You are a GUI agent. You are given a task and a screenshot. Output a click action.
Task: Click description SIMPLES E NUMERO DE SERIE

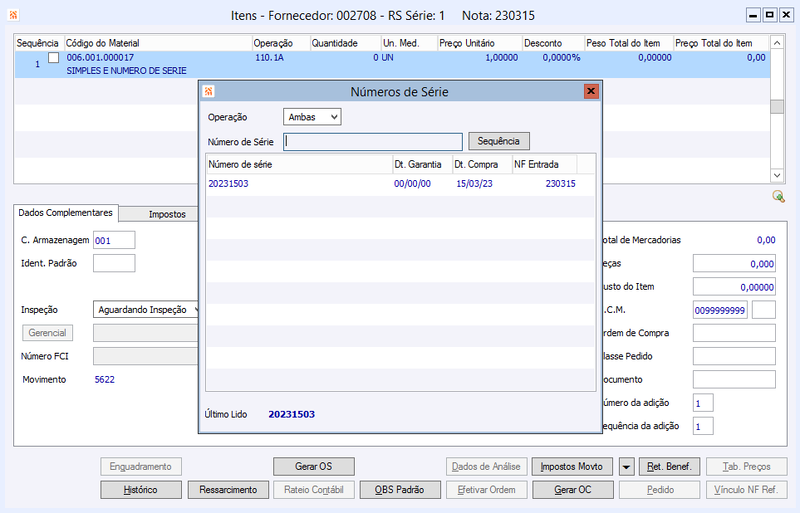[127, 71]
